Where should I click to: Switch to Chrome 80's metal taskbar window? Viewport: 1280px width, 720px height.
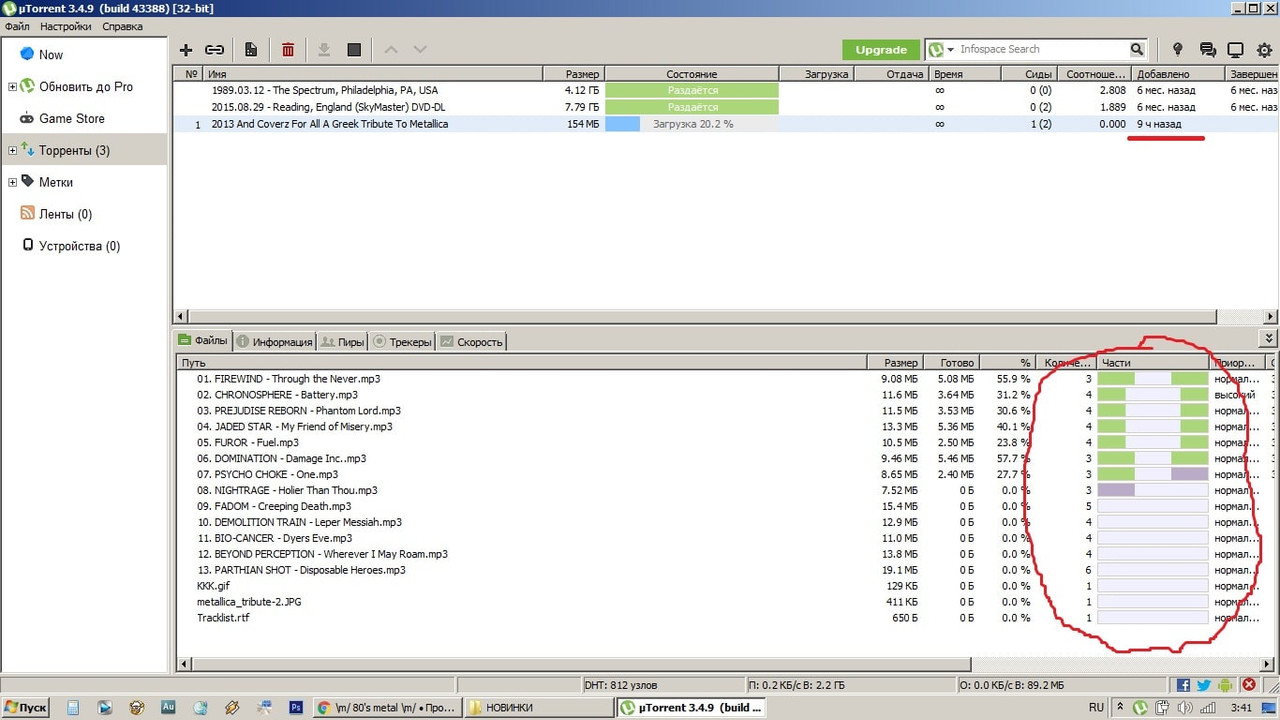[x=387, y=707]
